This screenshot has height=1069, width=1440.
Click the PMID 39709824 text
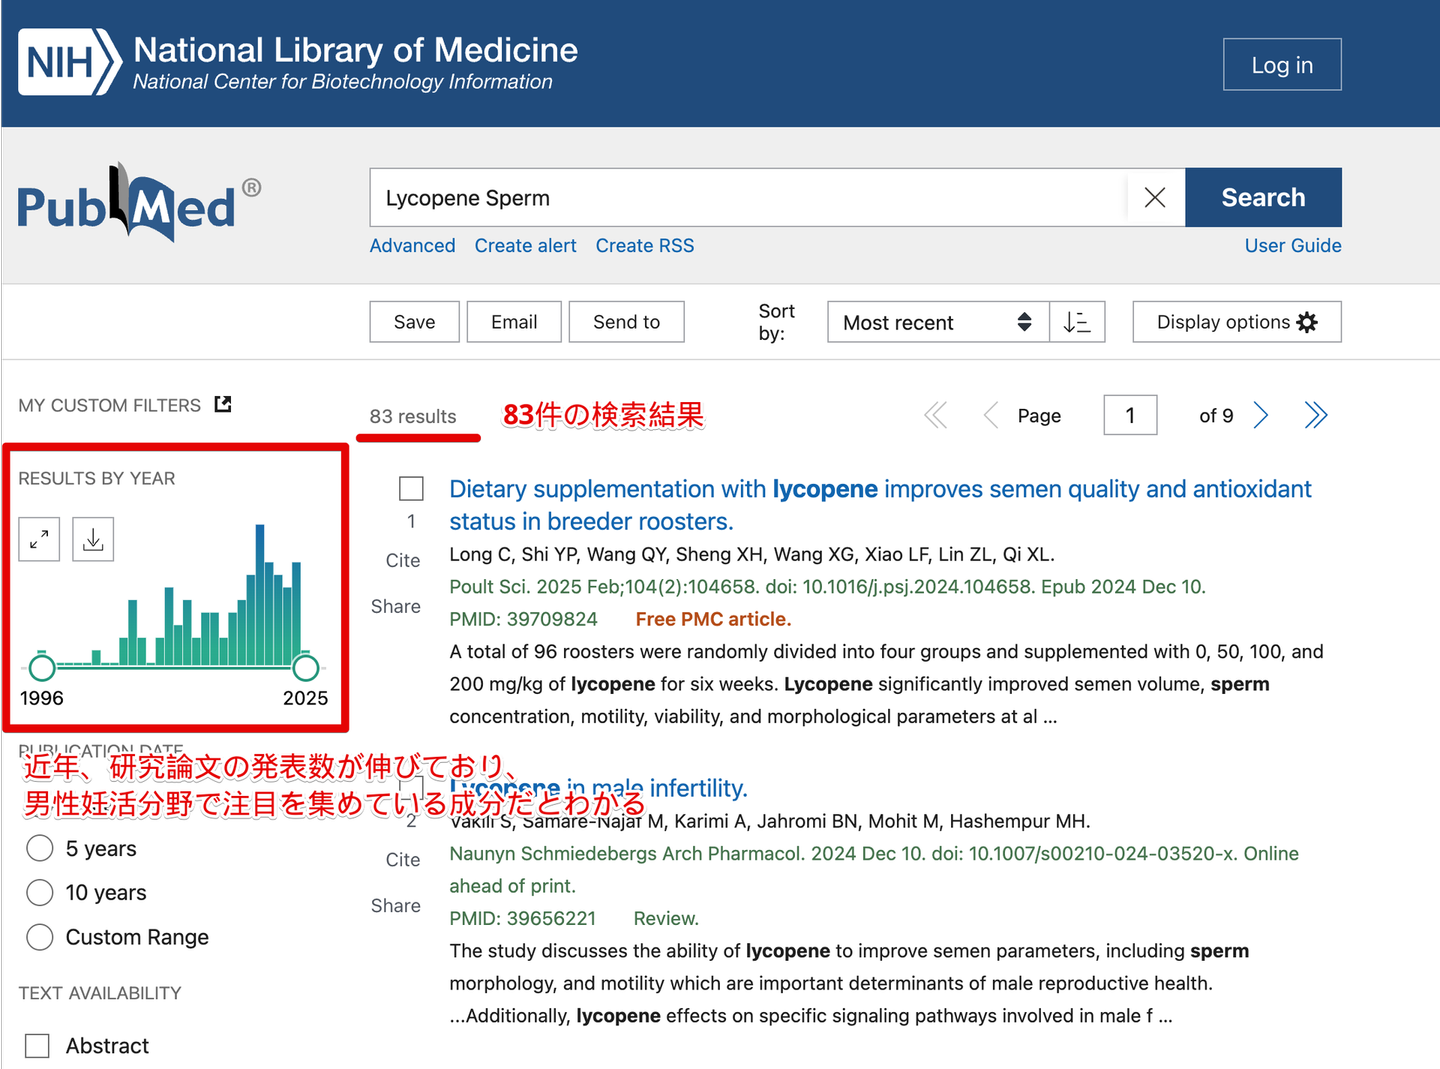click(x=523, y=619)
